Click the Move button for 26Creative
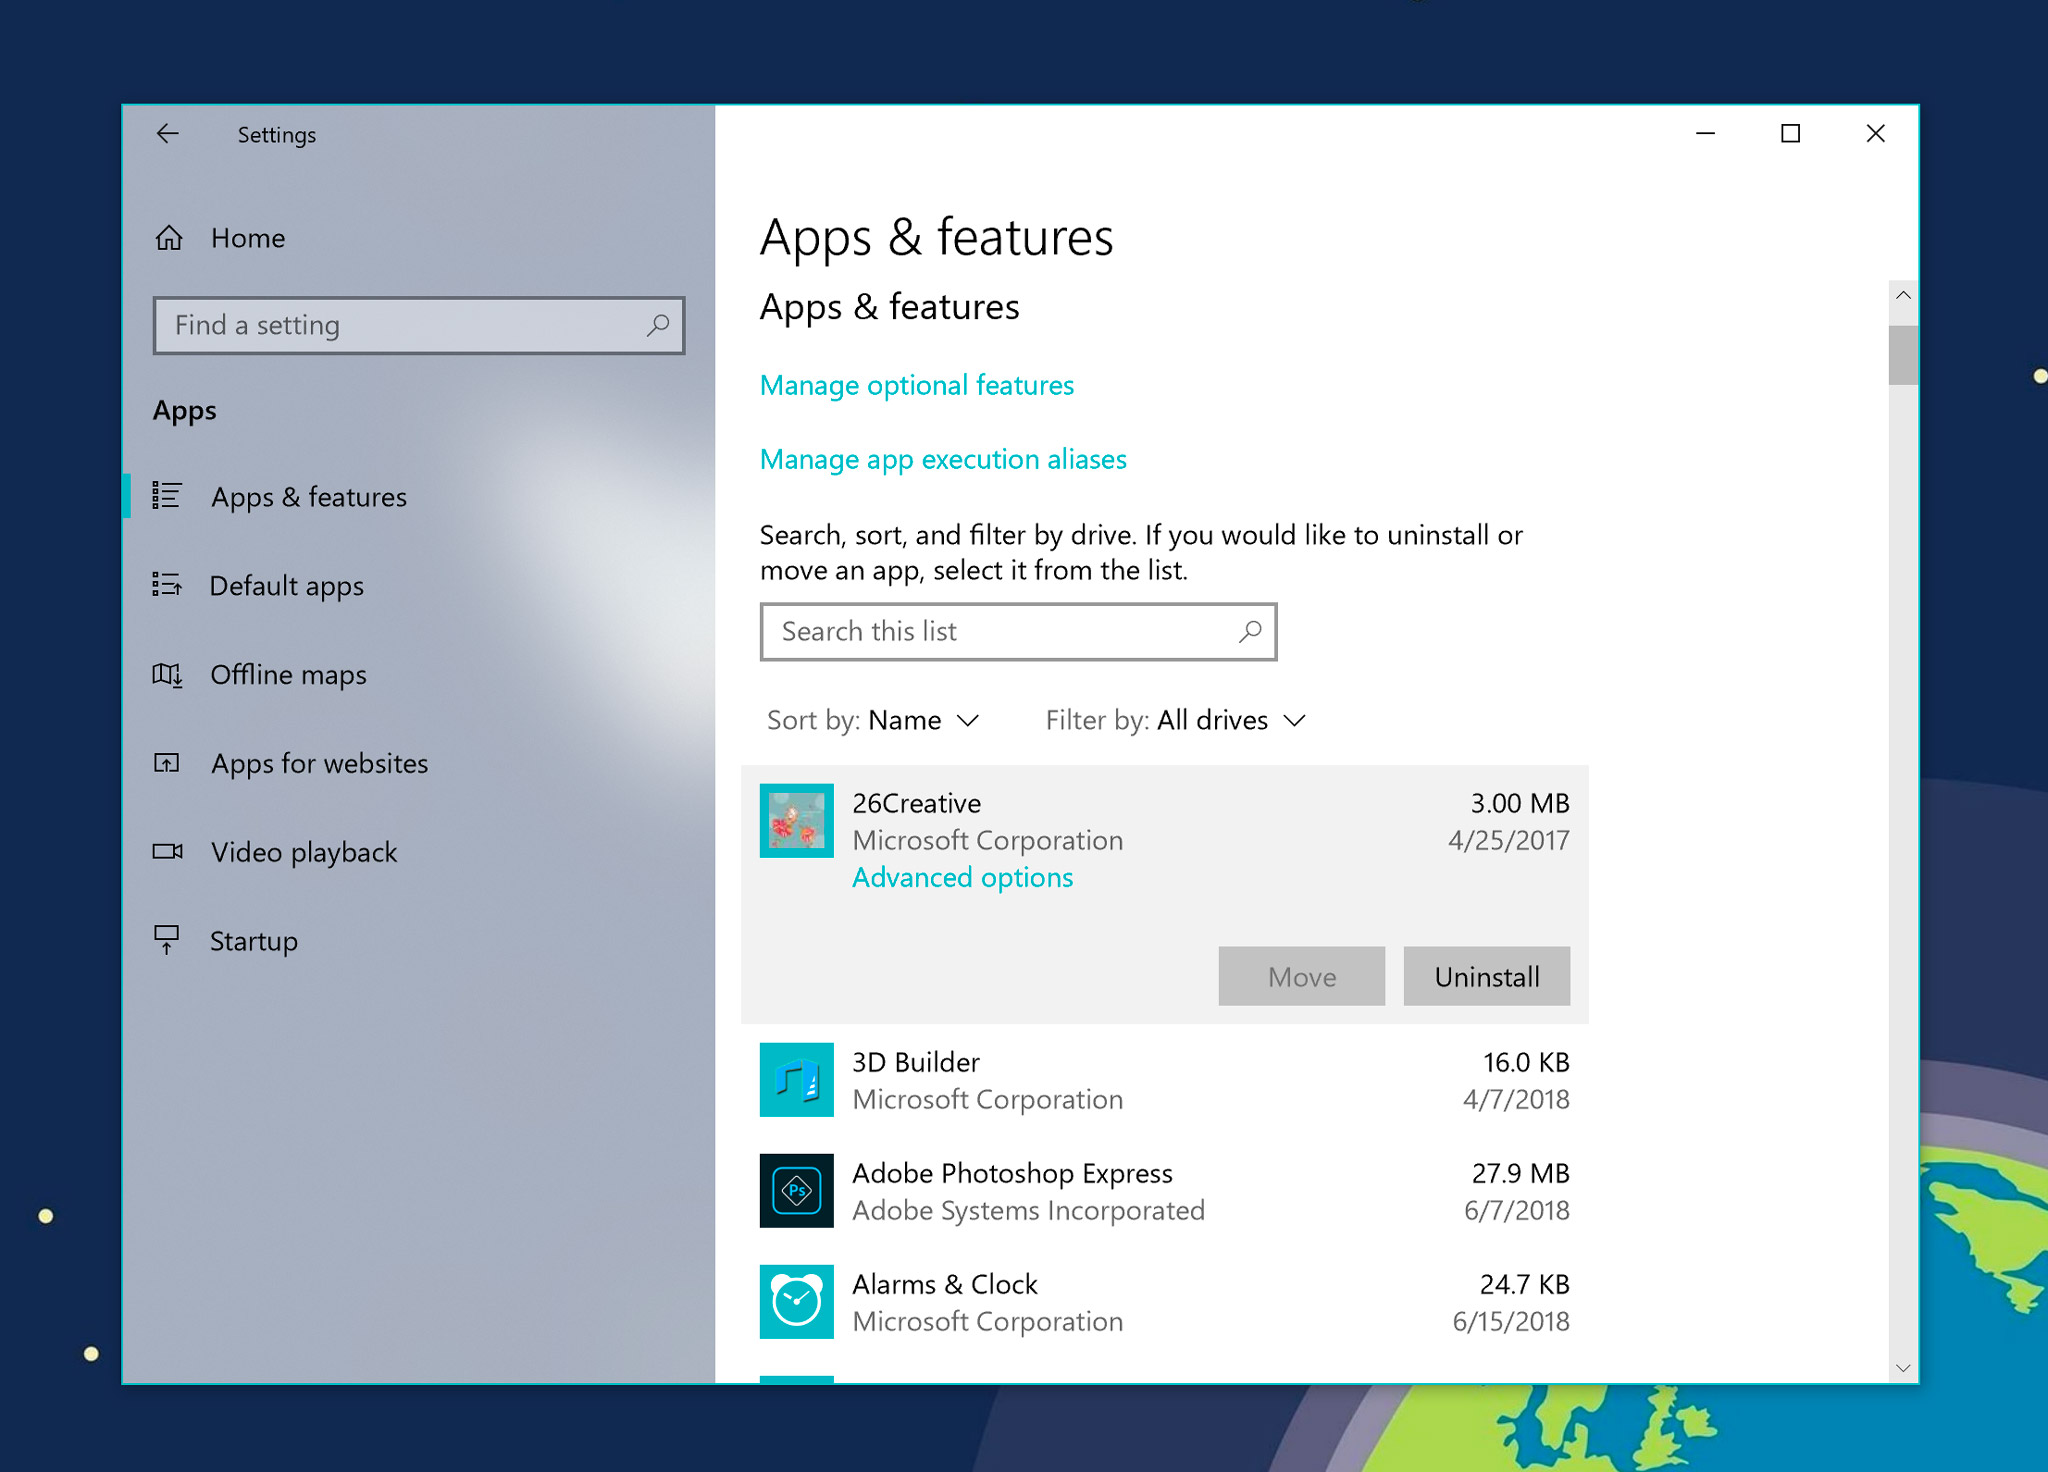This screenshot has width=2048, height=1472. pyautogui.click(x=1301, y=976)
